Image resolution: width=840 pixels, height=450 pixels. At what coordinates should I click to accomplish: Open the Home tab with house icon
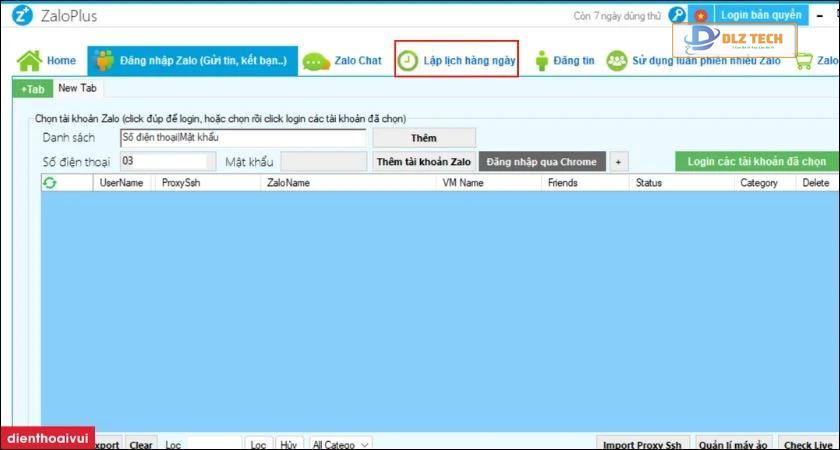(46, 61)
